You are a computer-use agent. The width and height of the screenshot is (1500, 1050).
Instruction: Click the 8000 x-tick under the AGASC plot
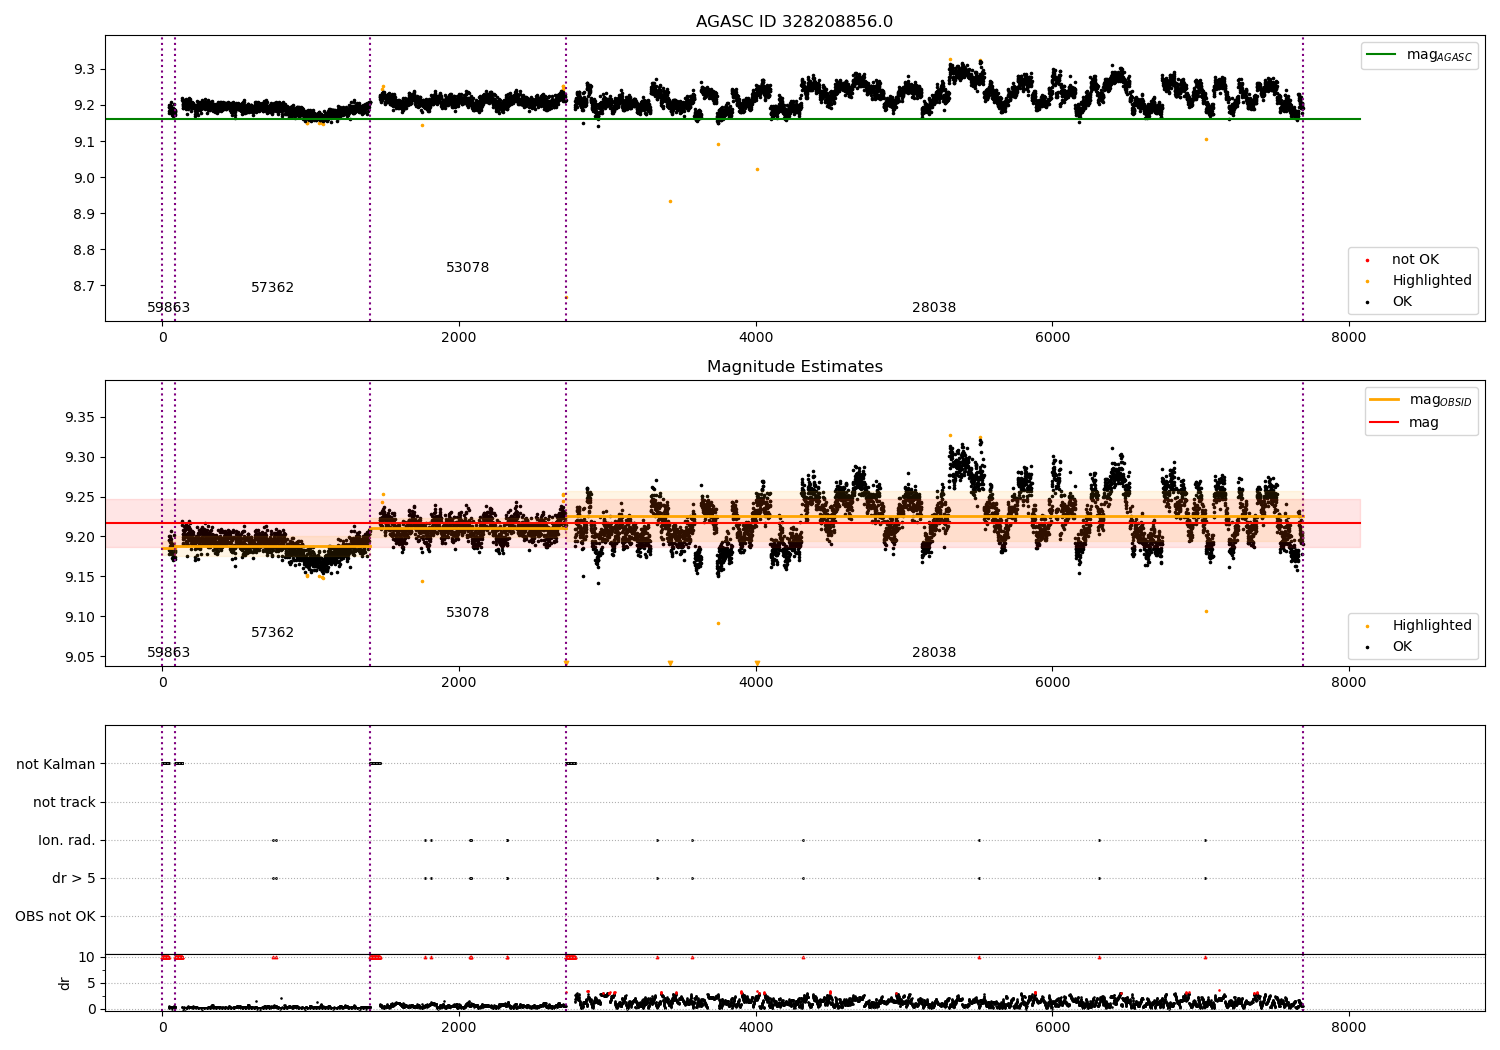[x=1348, y=338]
